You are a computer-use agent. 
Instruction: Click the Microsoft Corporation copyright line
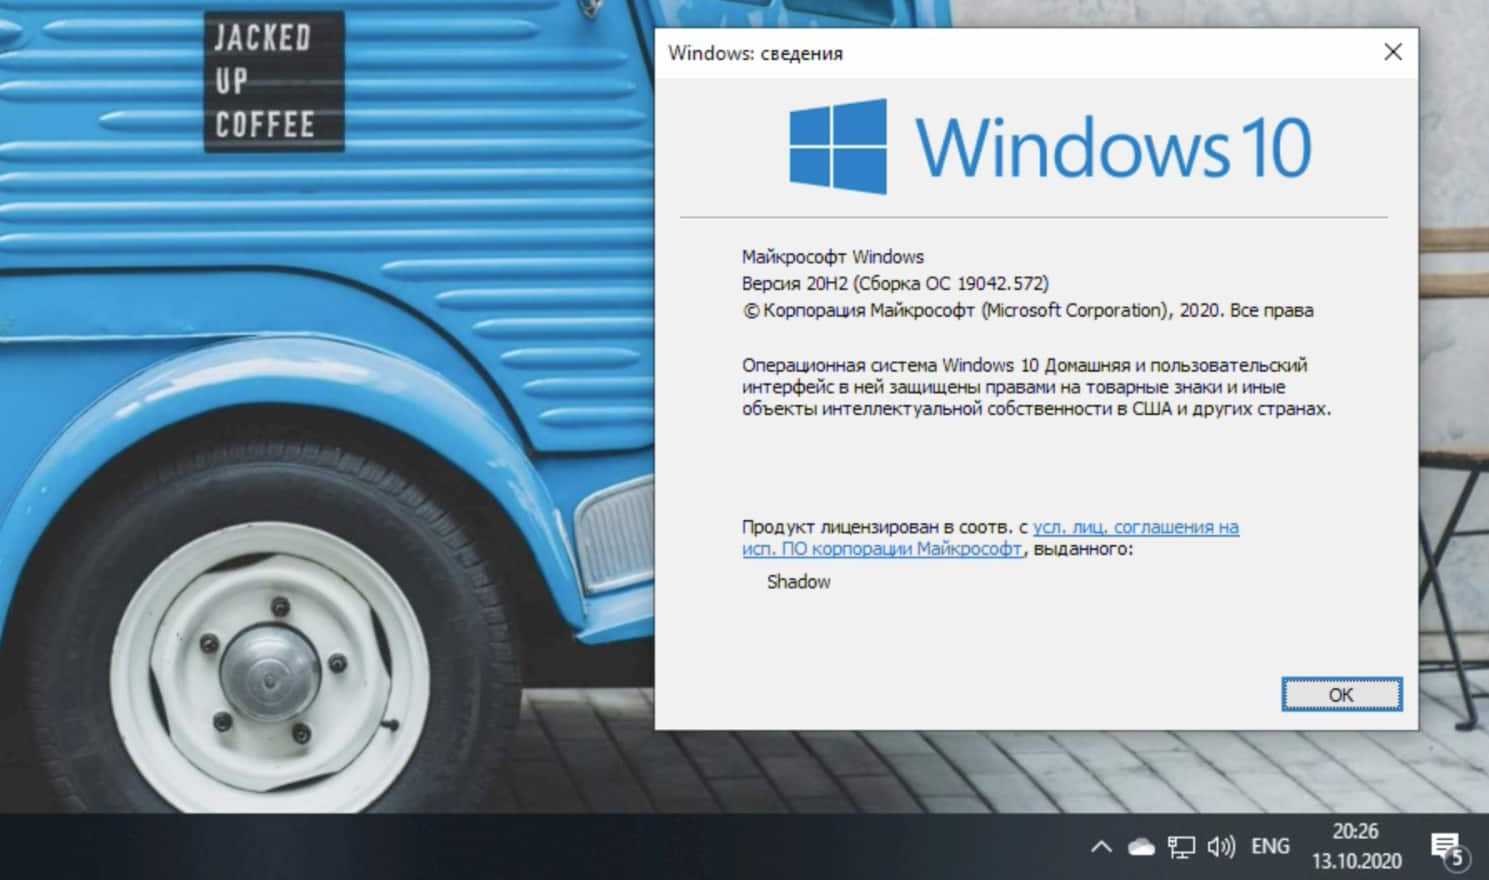tap(1027, 311)
